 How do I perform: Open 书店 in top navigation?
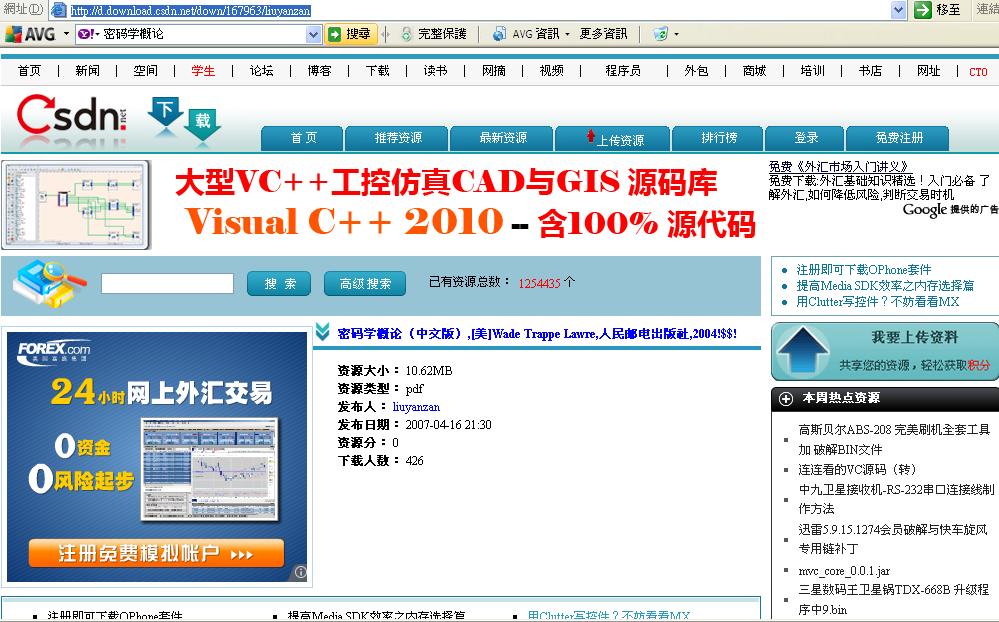point(870,71)
